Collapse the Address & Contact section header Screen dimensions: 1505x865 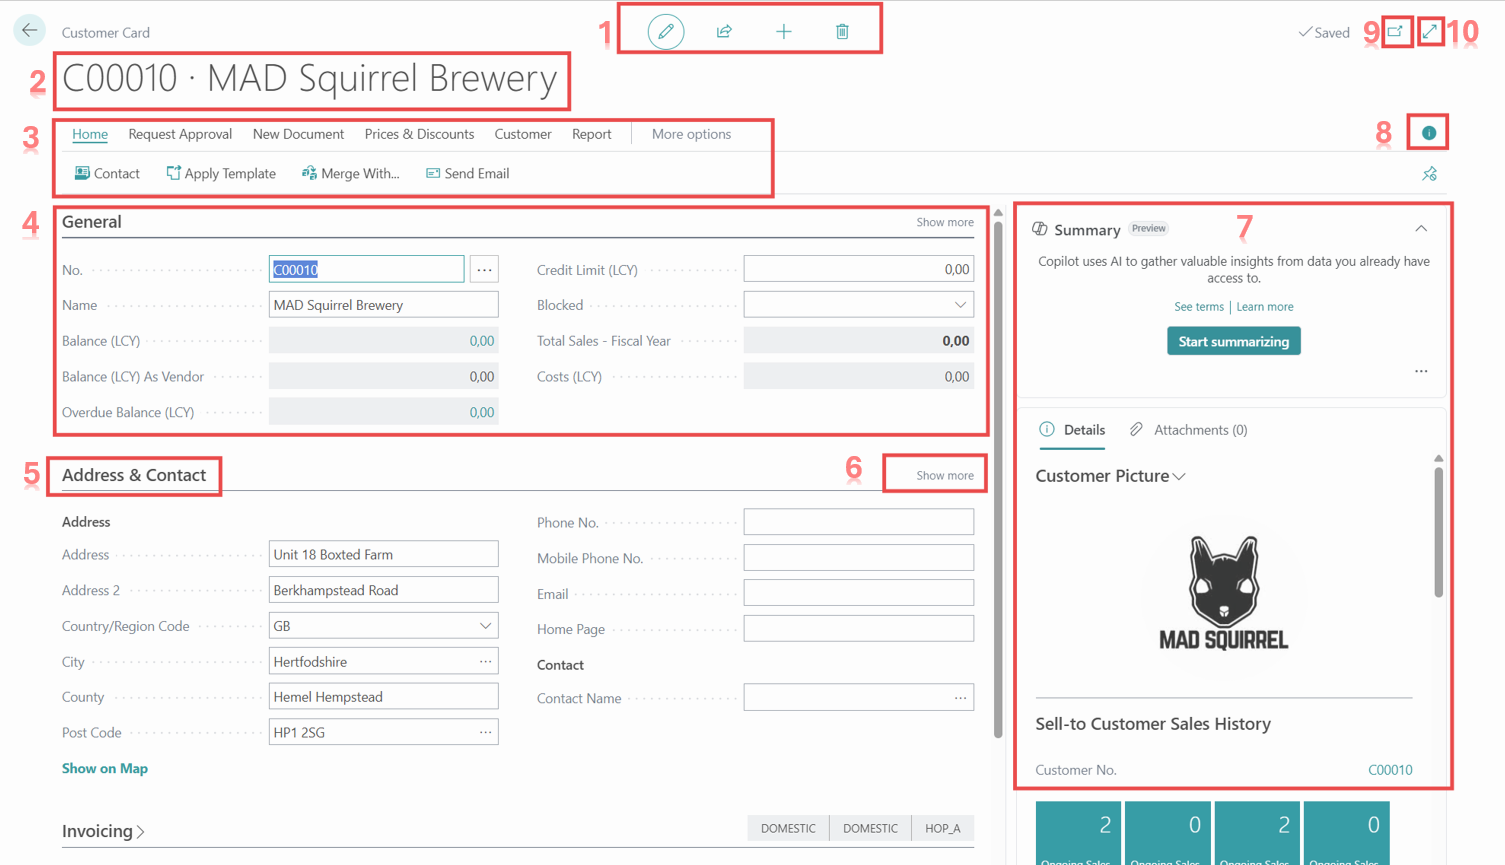[134, 475]
